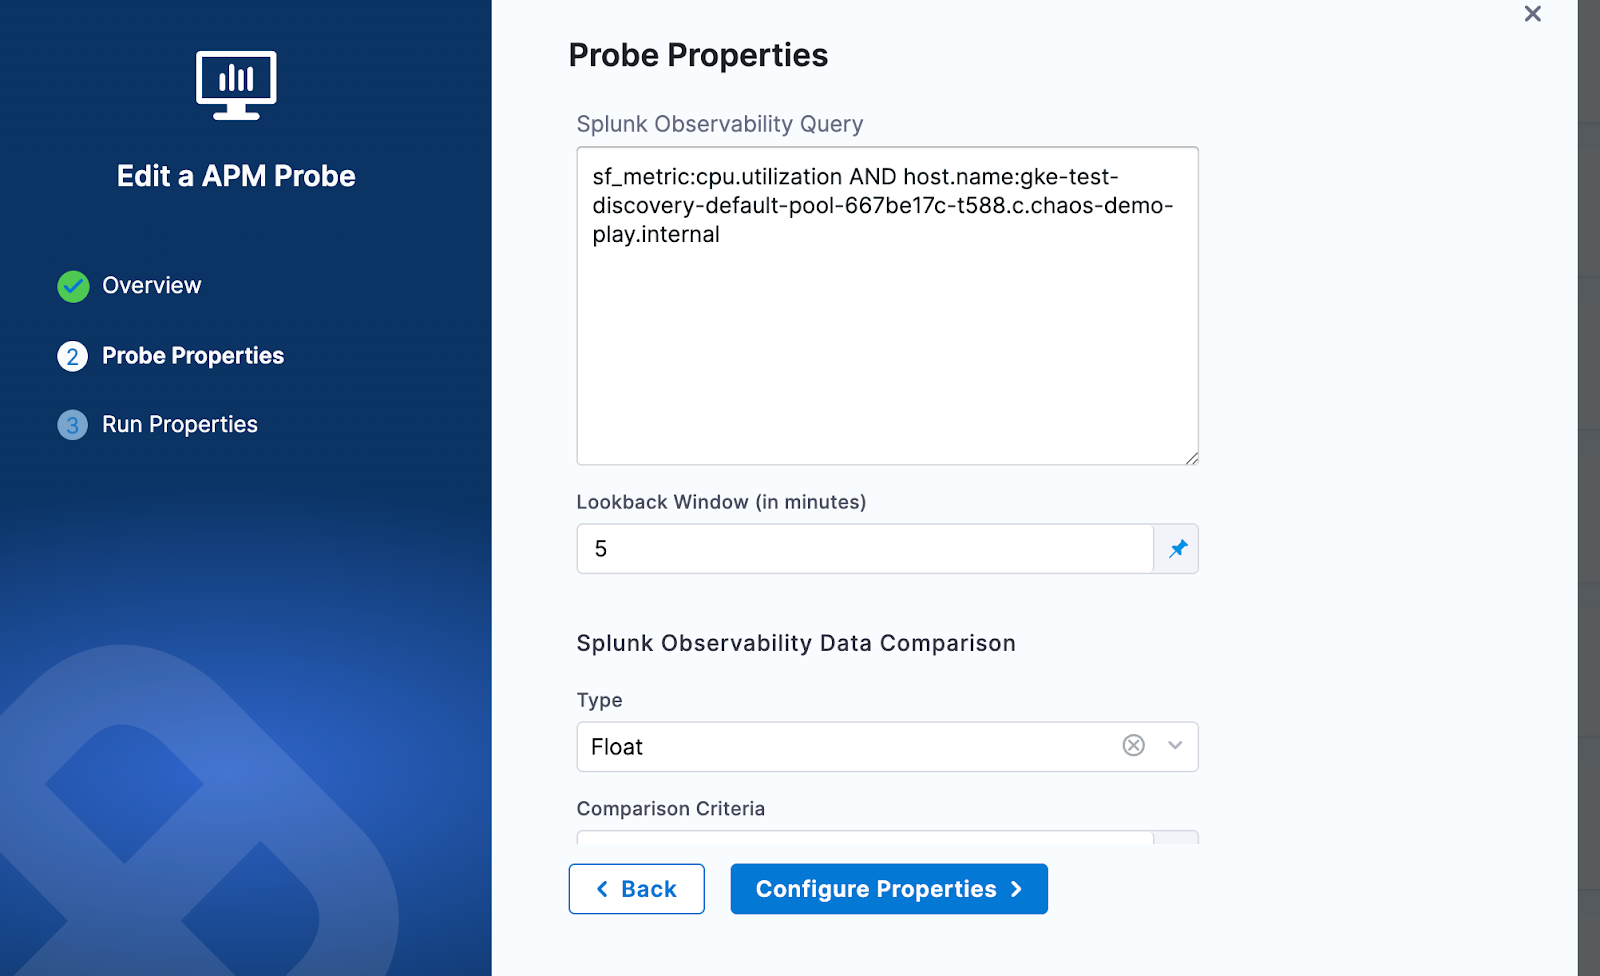Click the Lookback Window minutes field
Viewport: 1600px width, 976px height.
pos(865,549)
